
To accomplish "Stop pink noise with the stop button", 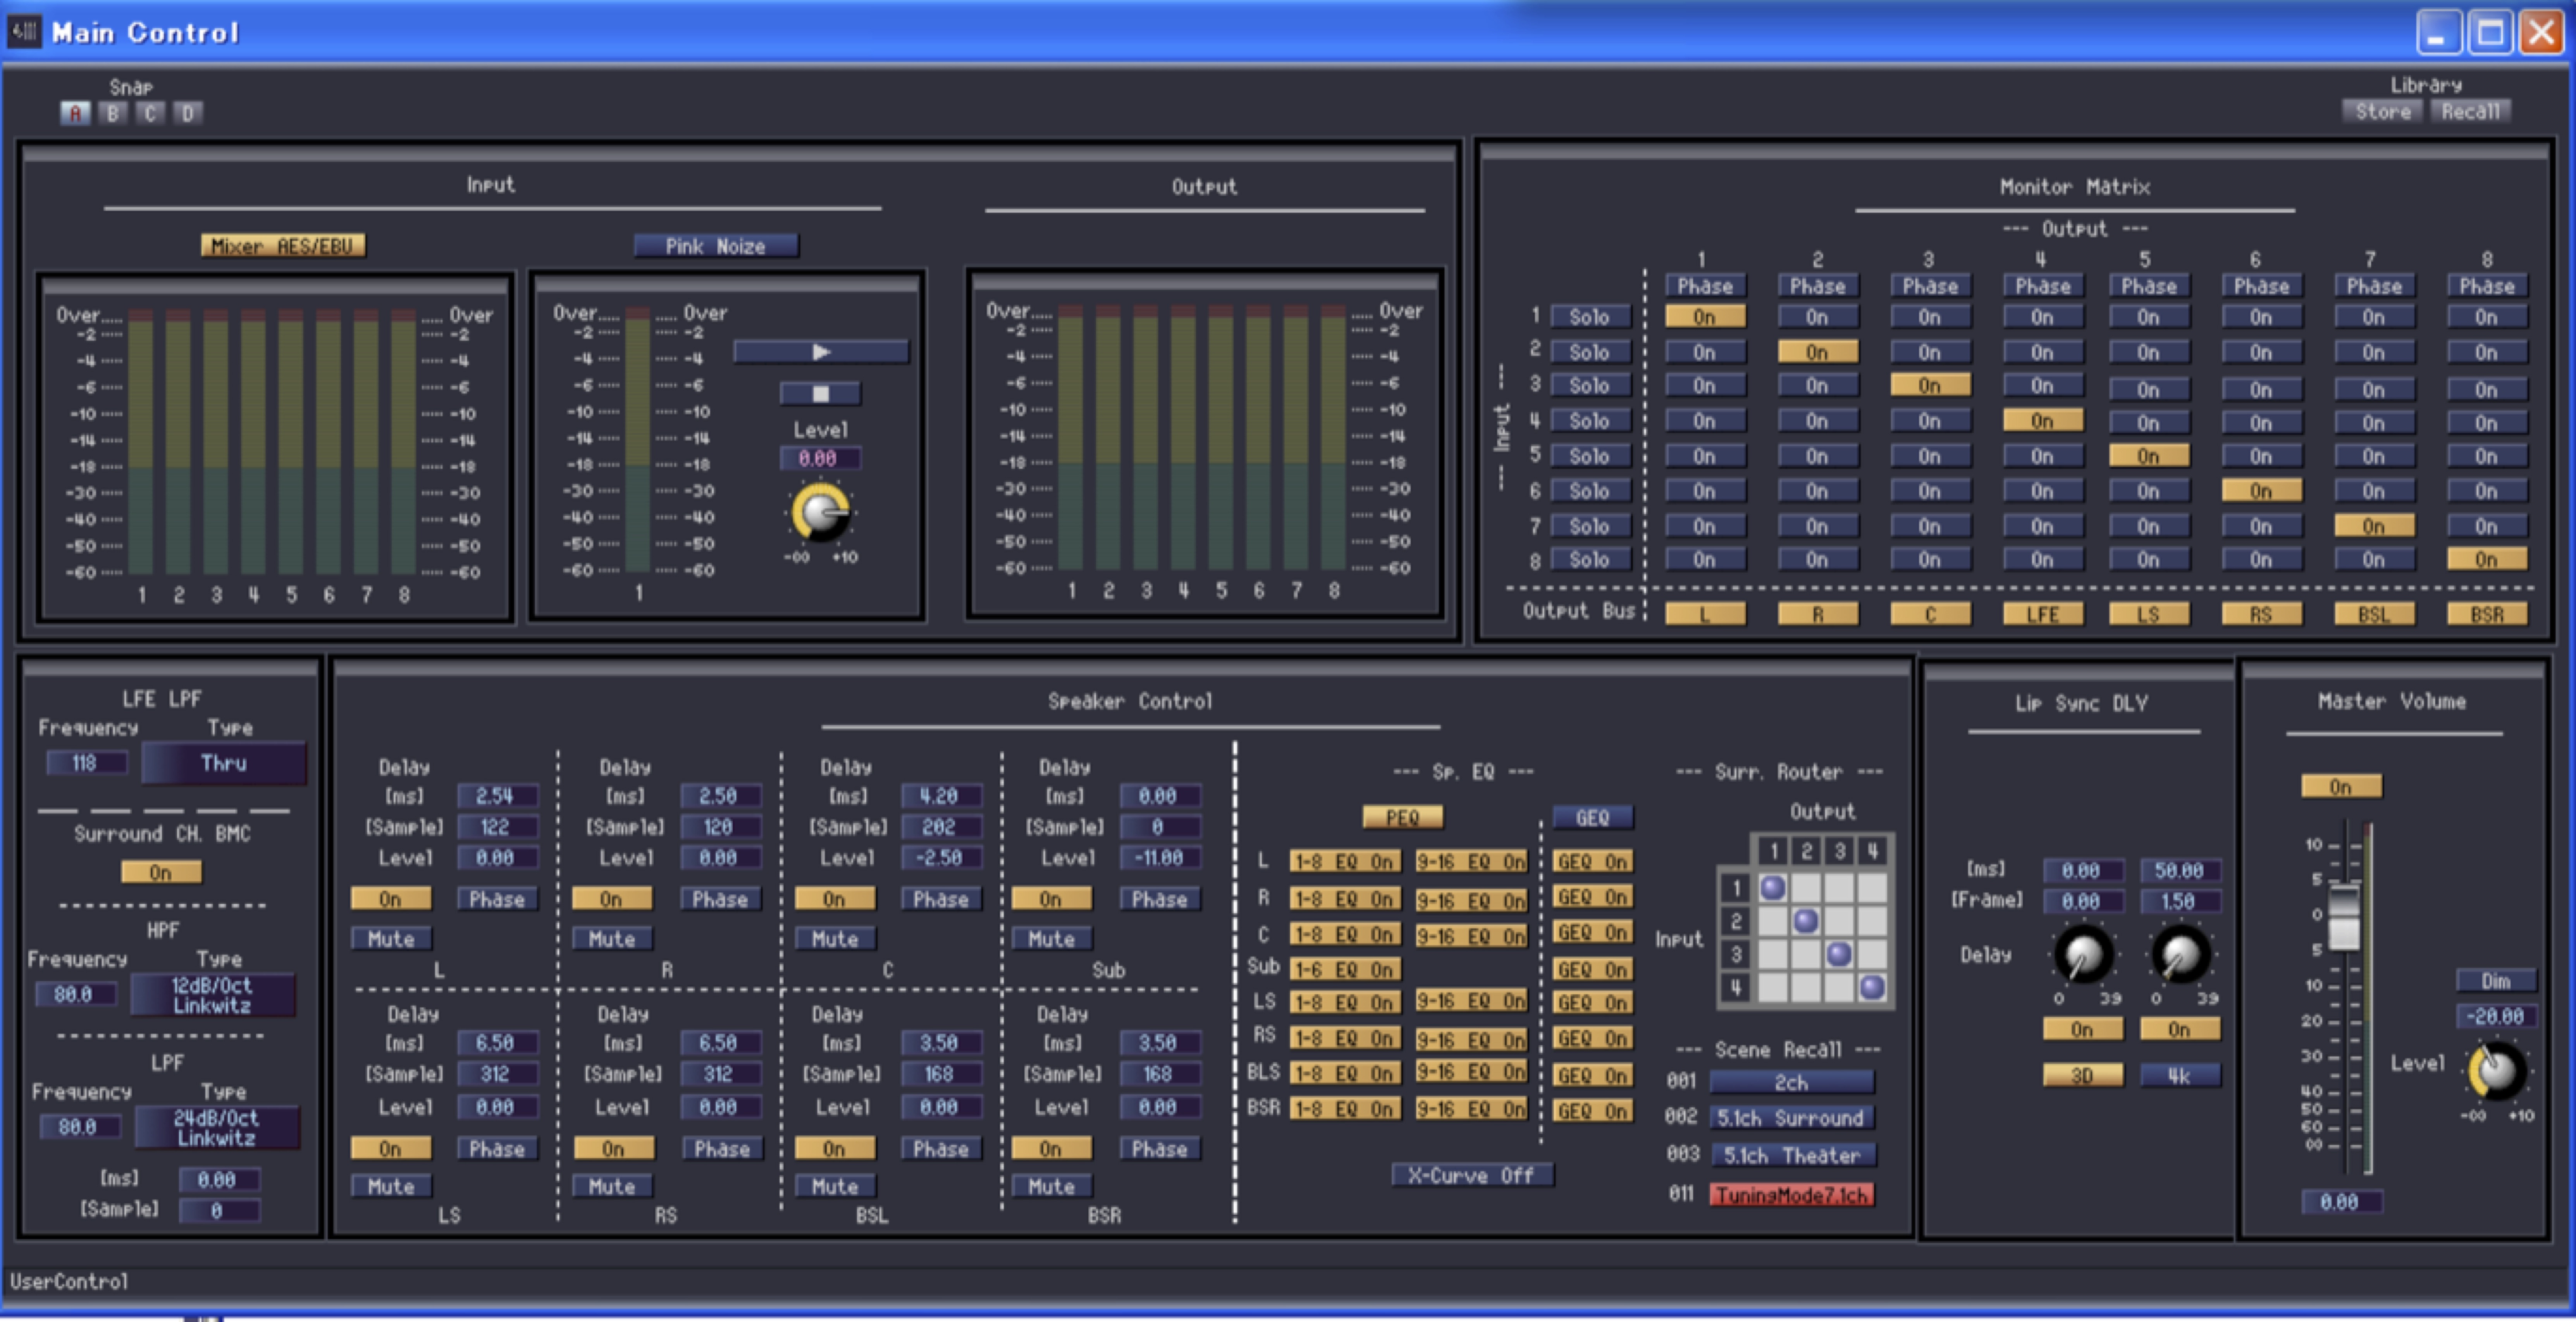I will point(820,394).
